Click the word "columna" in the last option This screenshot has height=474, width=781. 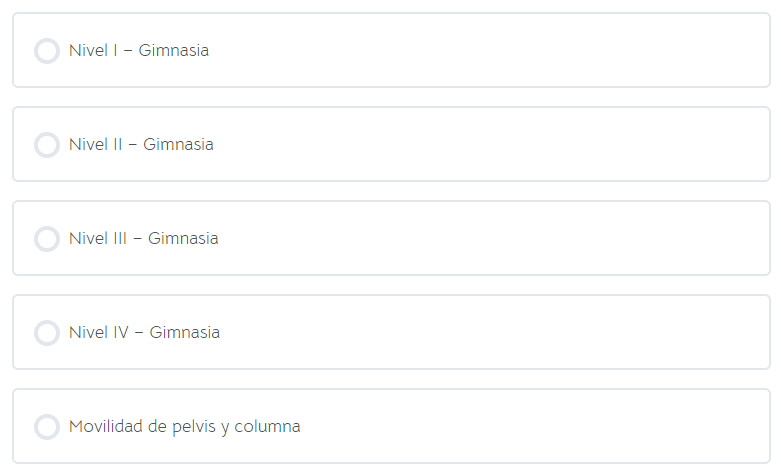268,427
